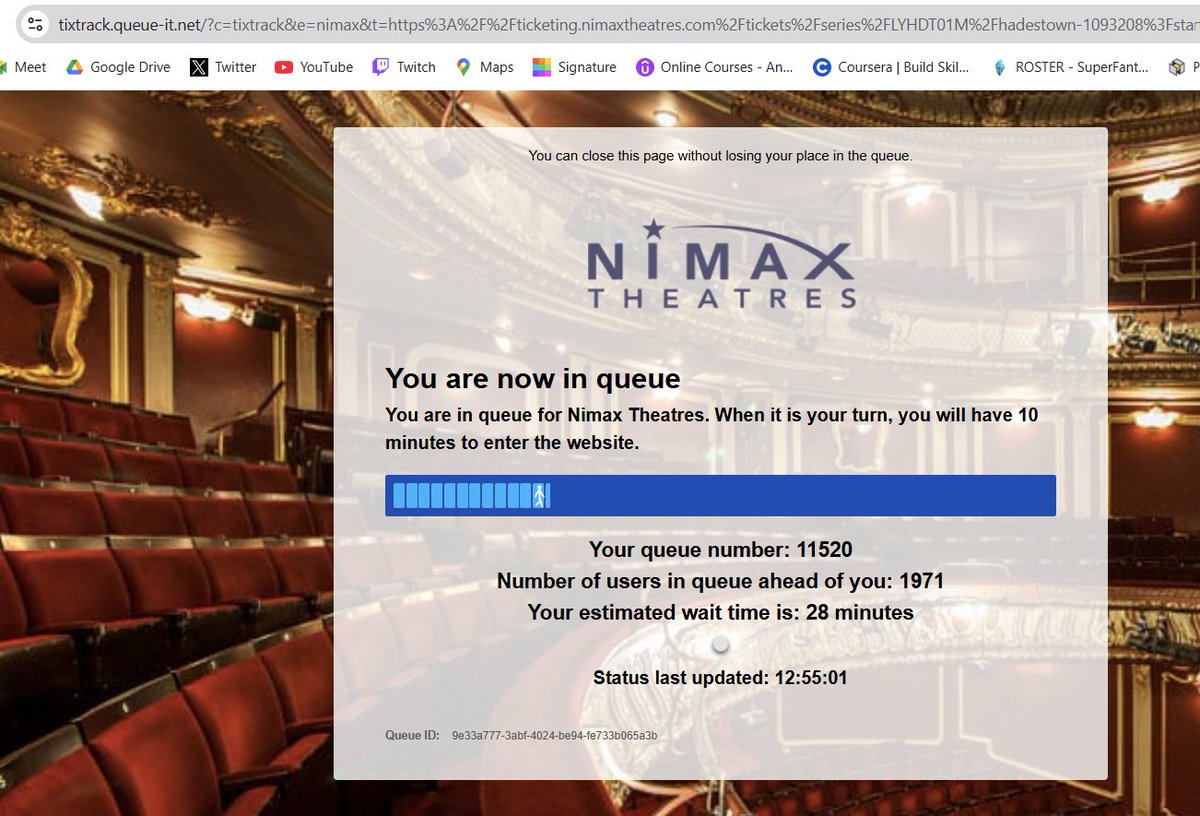Screen dimensions: 1200x816
Task: Open the Maps bookmark
Action: click(484, 67)
